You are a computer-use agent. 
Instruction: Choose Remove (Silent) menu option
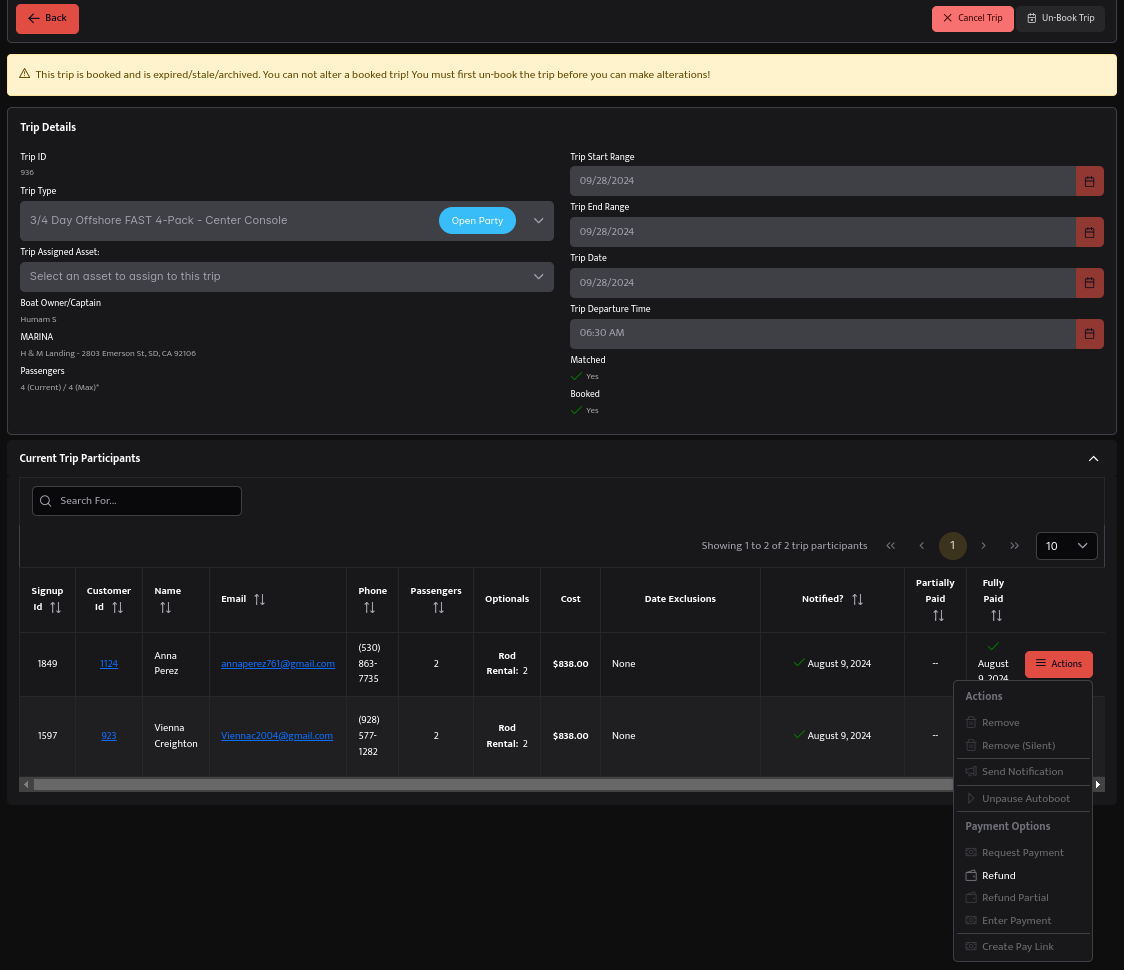pos(1023,746)
